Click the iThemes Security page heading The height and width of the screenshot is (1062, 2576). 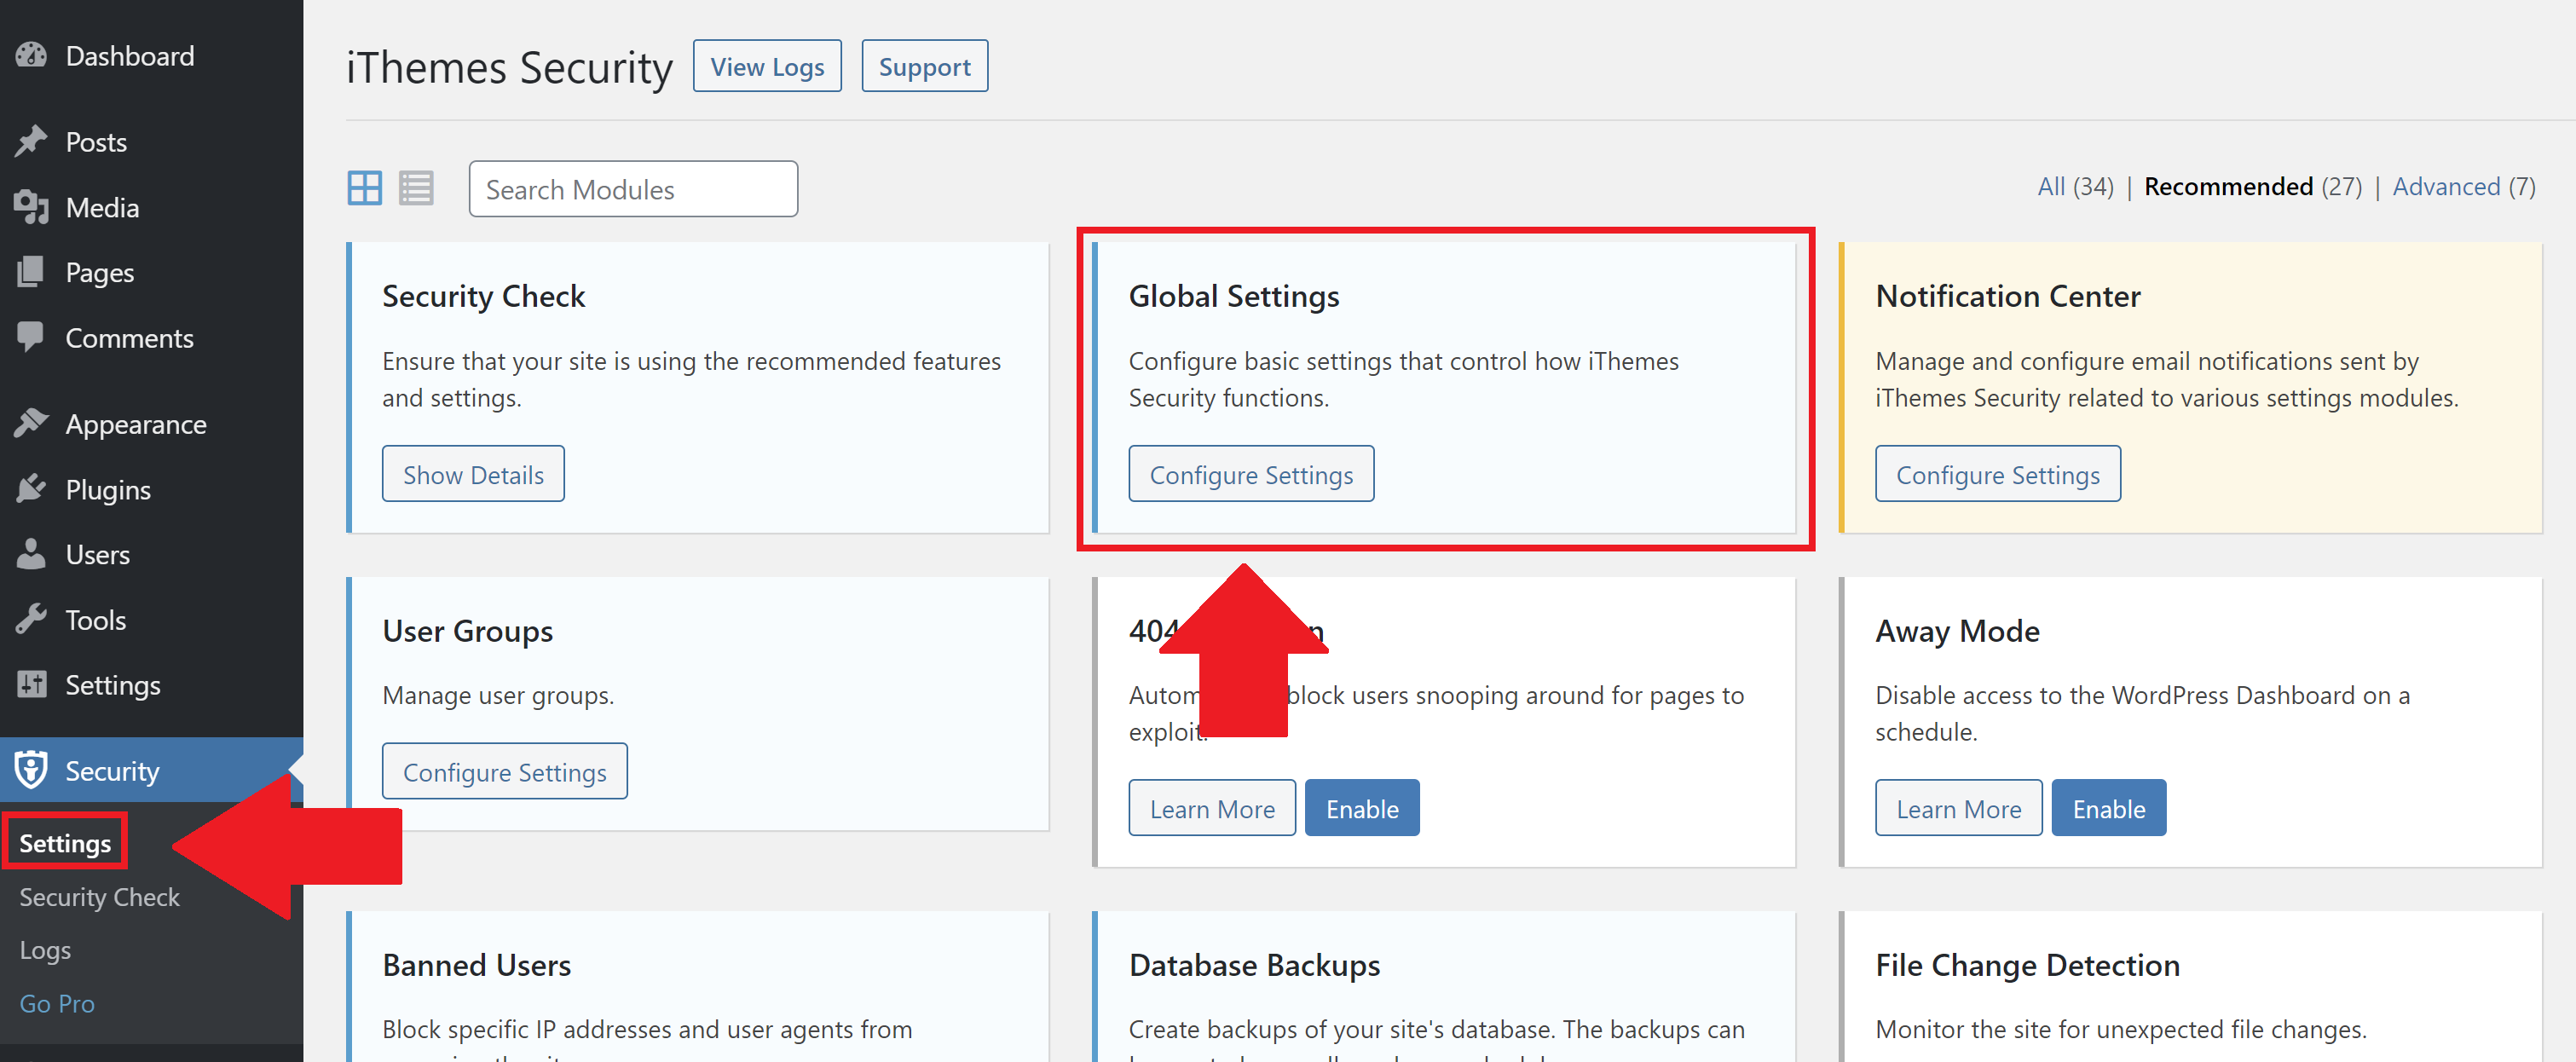pos(509,69)
